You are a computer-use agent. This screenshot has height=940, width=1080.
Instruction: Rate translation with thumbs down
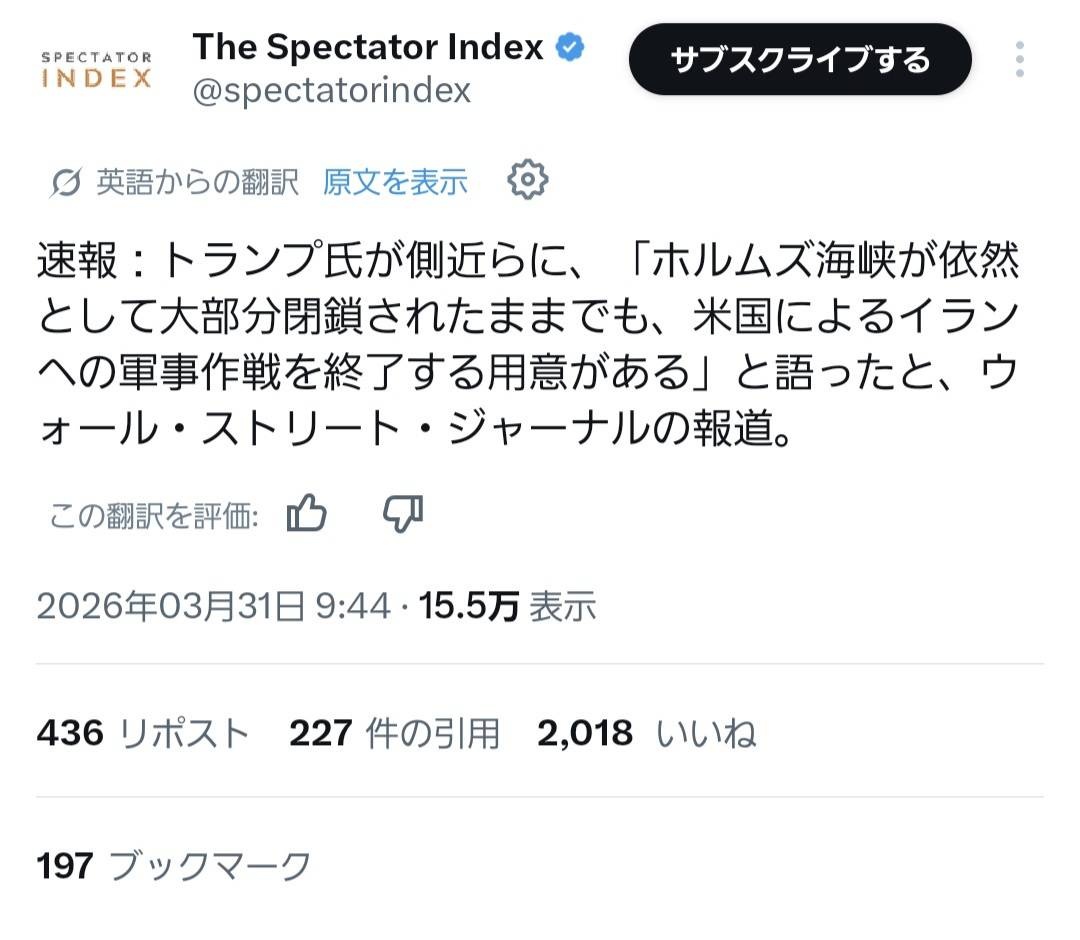403,514
